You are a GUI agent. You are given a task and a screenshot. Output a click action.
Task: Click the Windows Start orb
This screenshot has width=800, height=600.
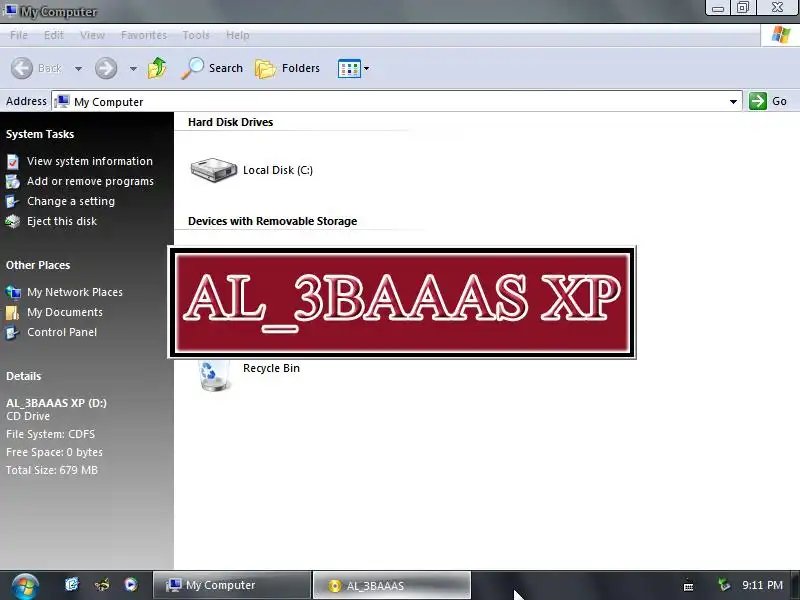24,586
